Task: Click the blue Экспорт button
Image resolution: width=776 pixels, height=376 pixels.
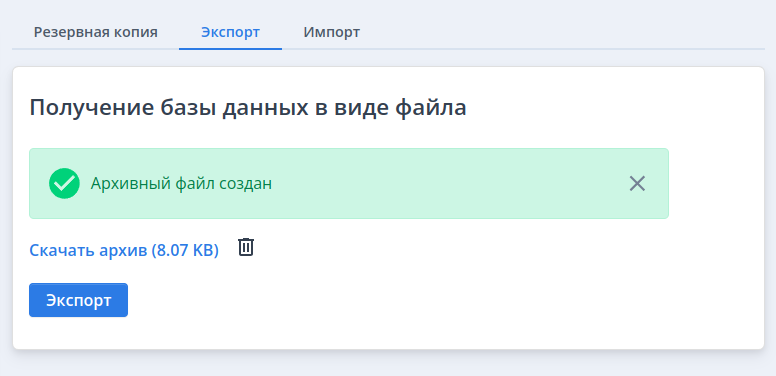Action: click(x=78, y=300)
